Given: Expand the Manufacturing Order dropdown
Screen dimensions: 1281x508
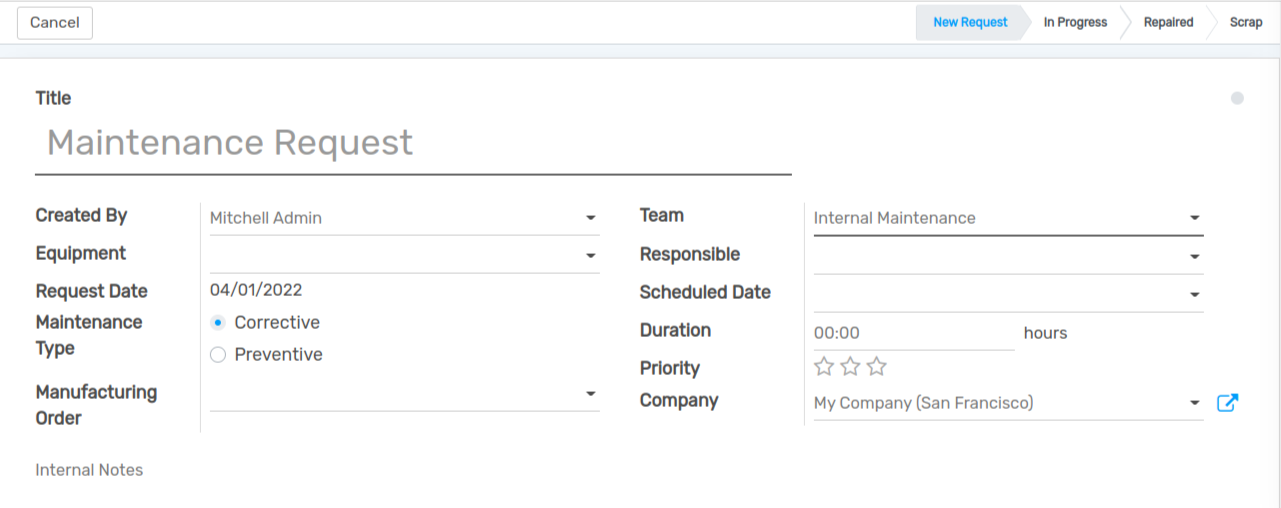Looking at the screenshot, I should point(590,394).
